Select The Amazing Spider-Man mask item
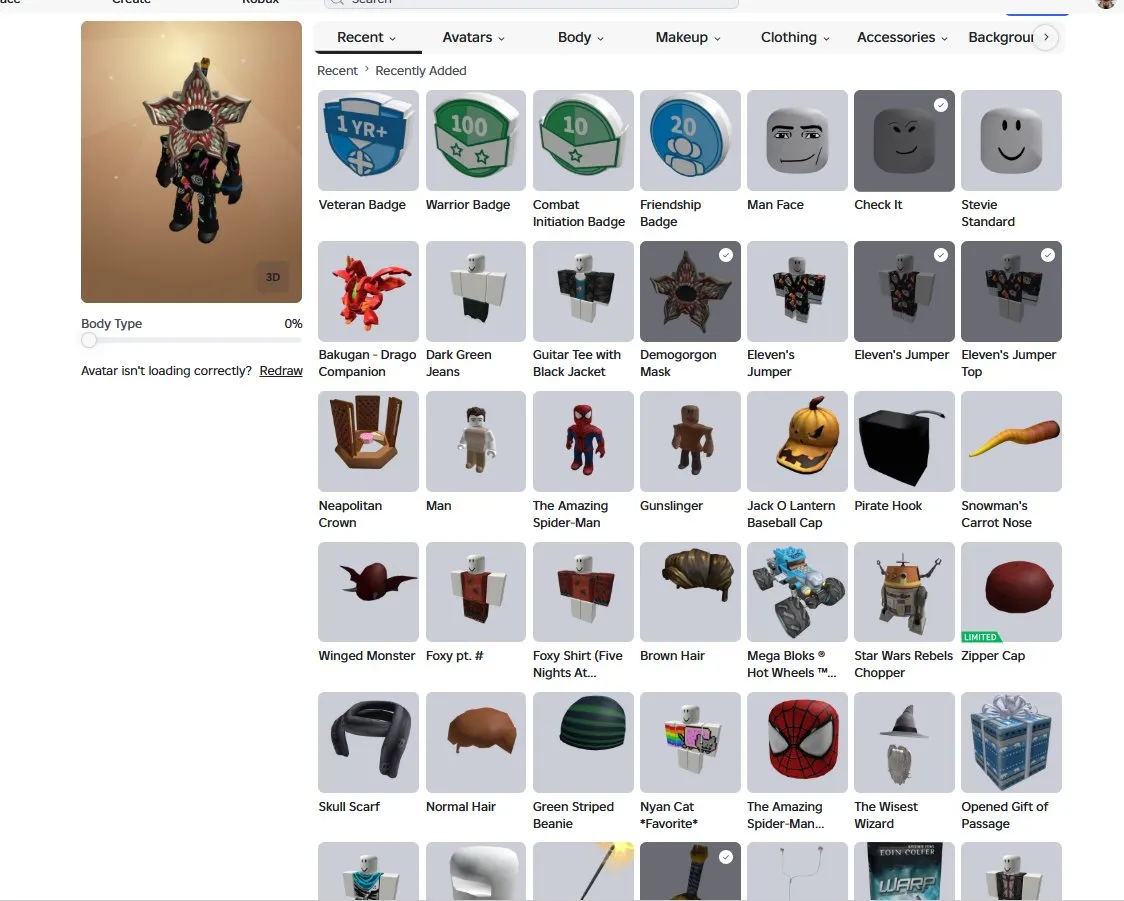Viewport: 1124px width, 901px height. [797, 743]
